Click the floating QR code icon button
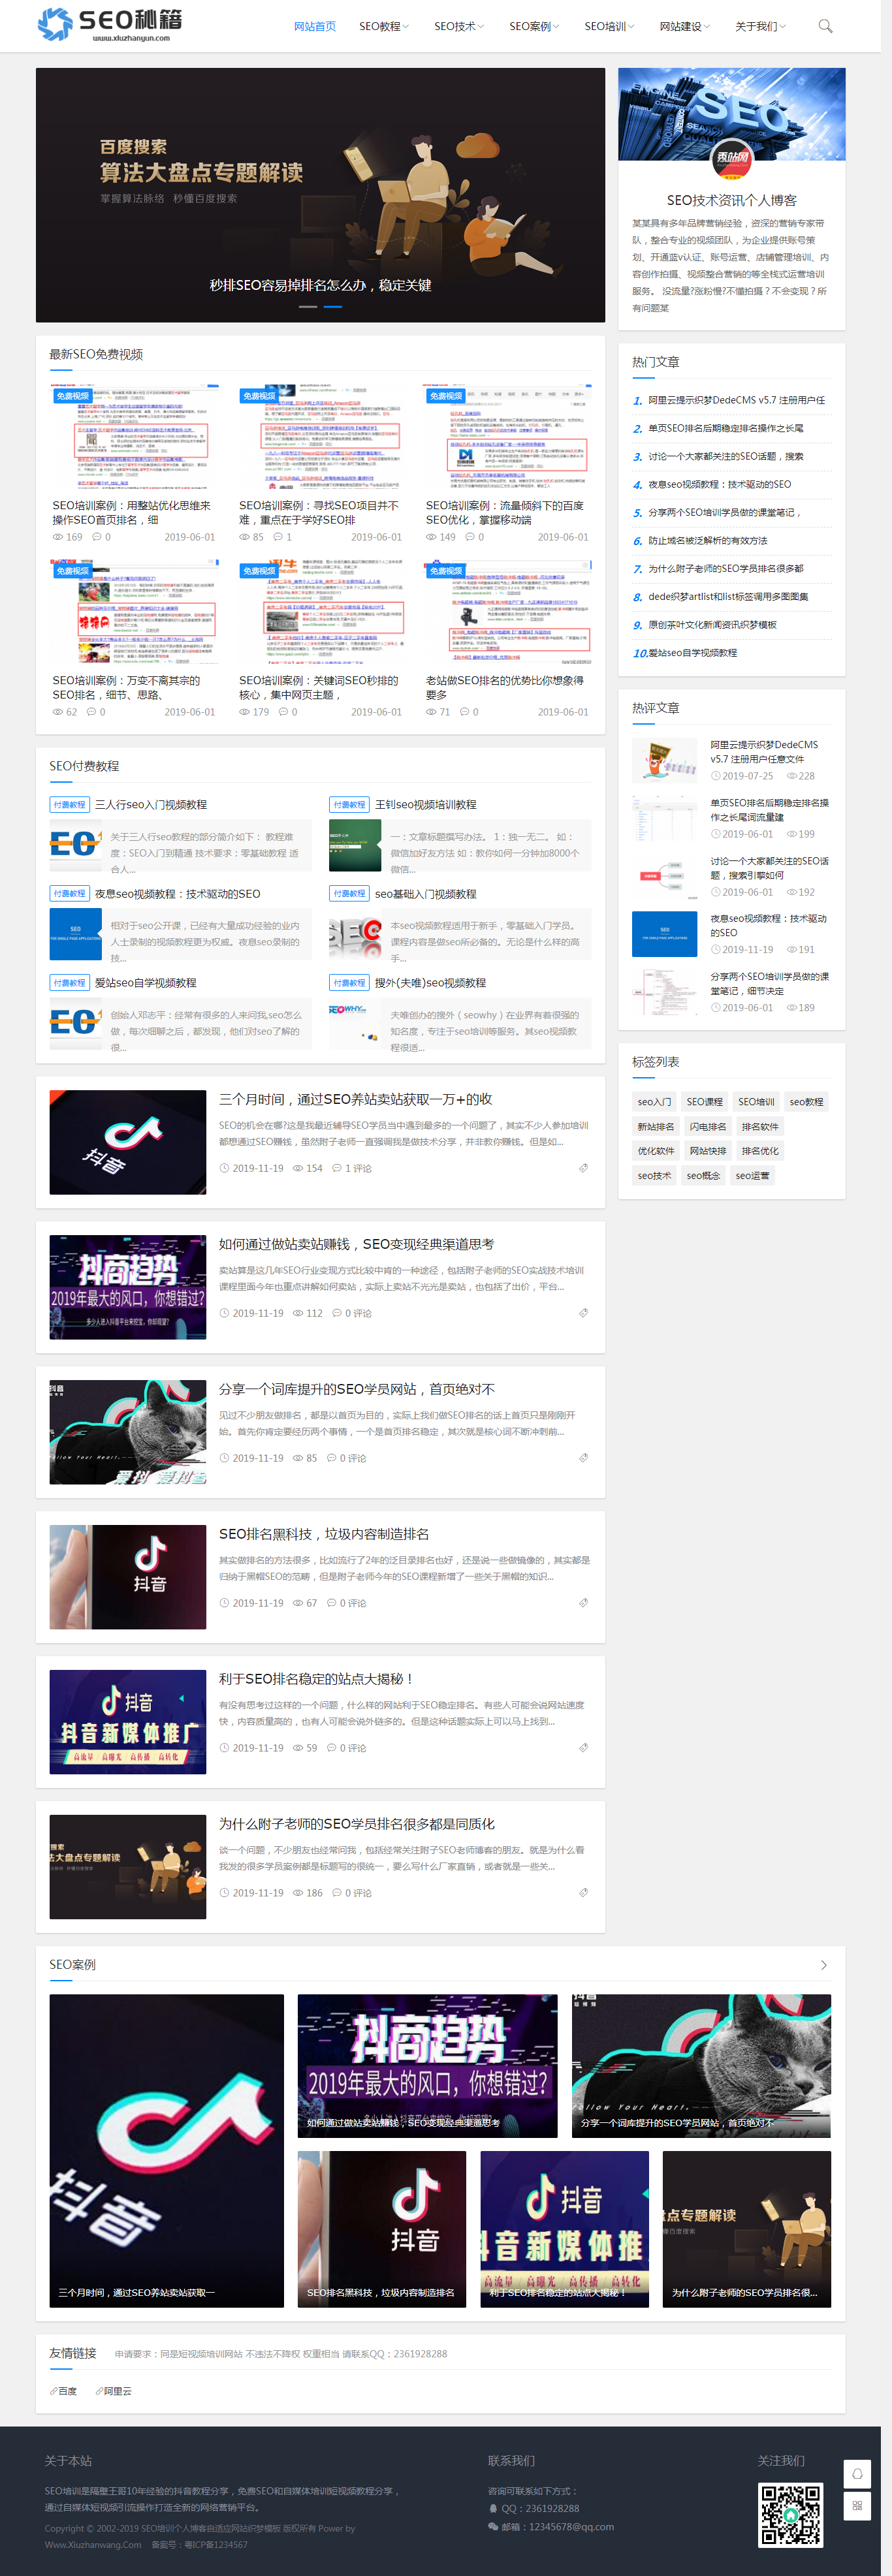Image resolution: width=892 pixels, height=2576 pixels. pos(856,2506)
